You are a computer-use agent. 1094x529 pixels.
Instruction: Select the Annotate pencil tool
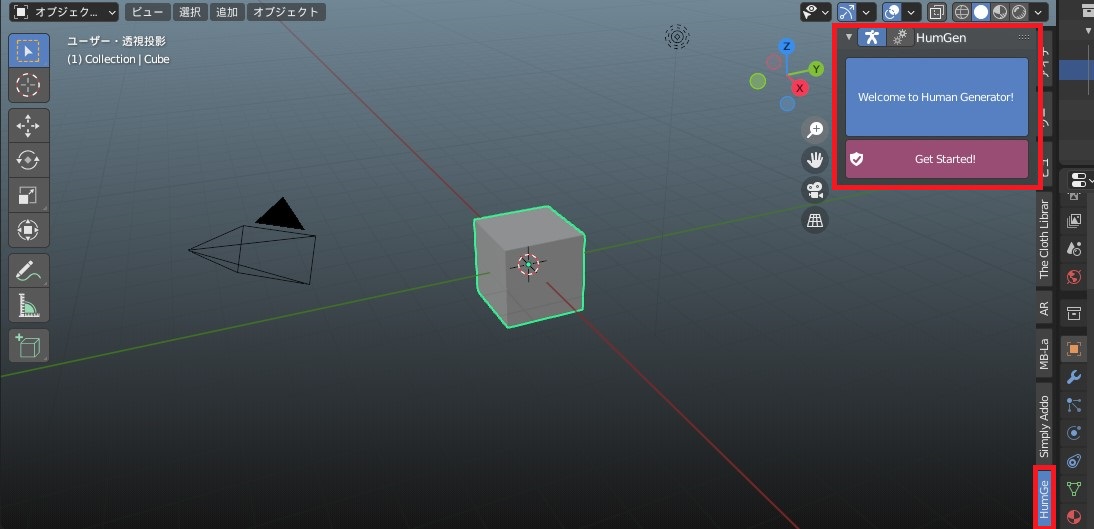point(29,271)
